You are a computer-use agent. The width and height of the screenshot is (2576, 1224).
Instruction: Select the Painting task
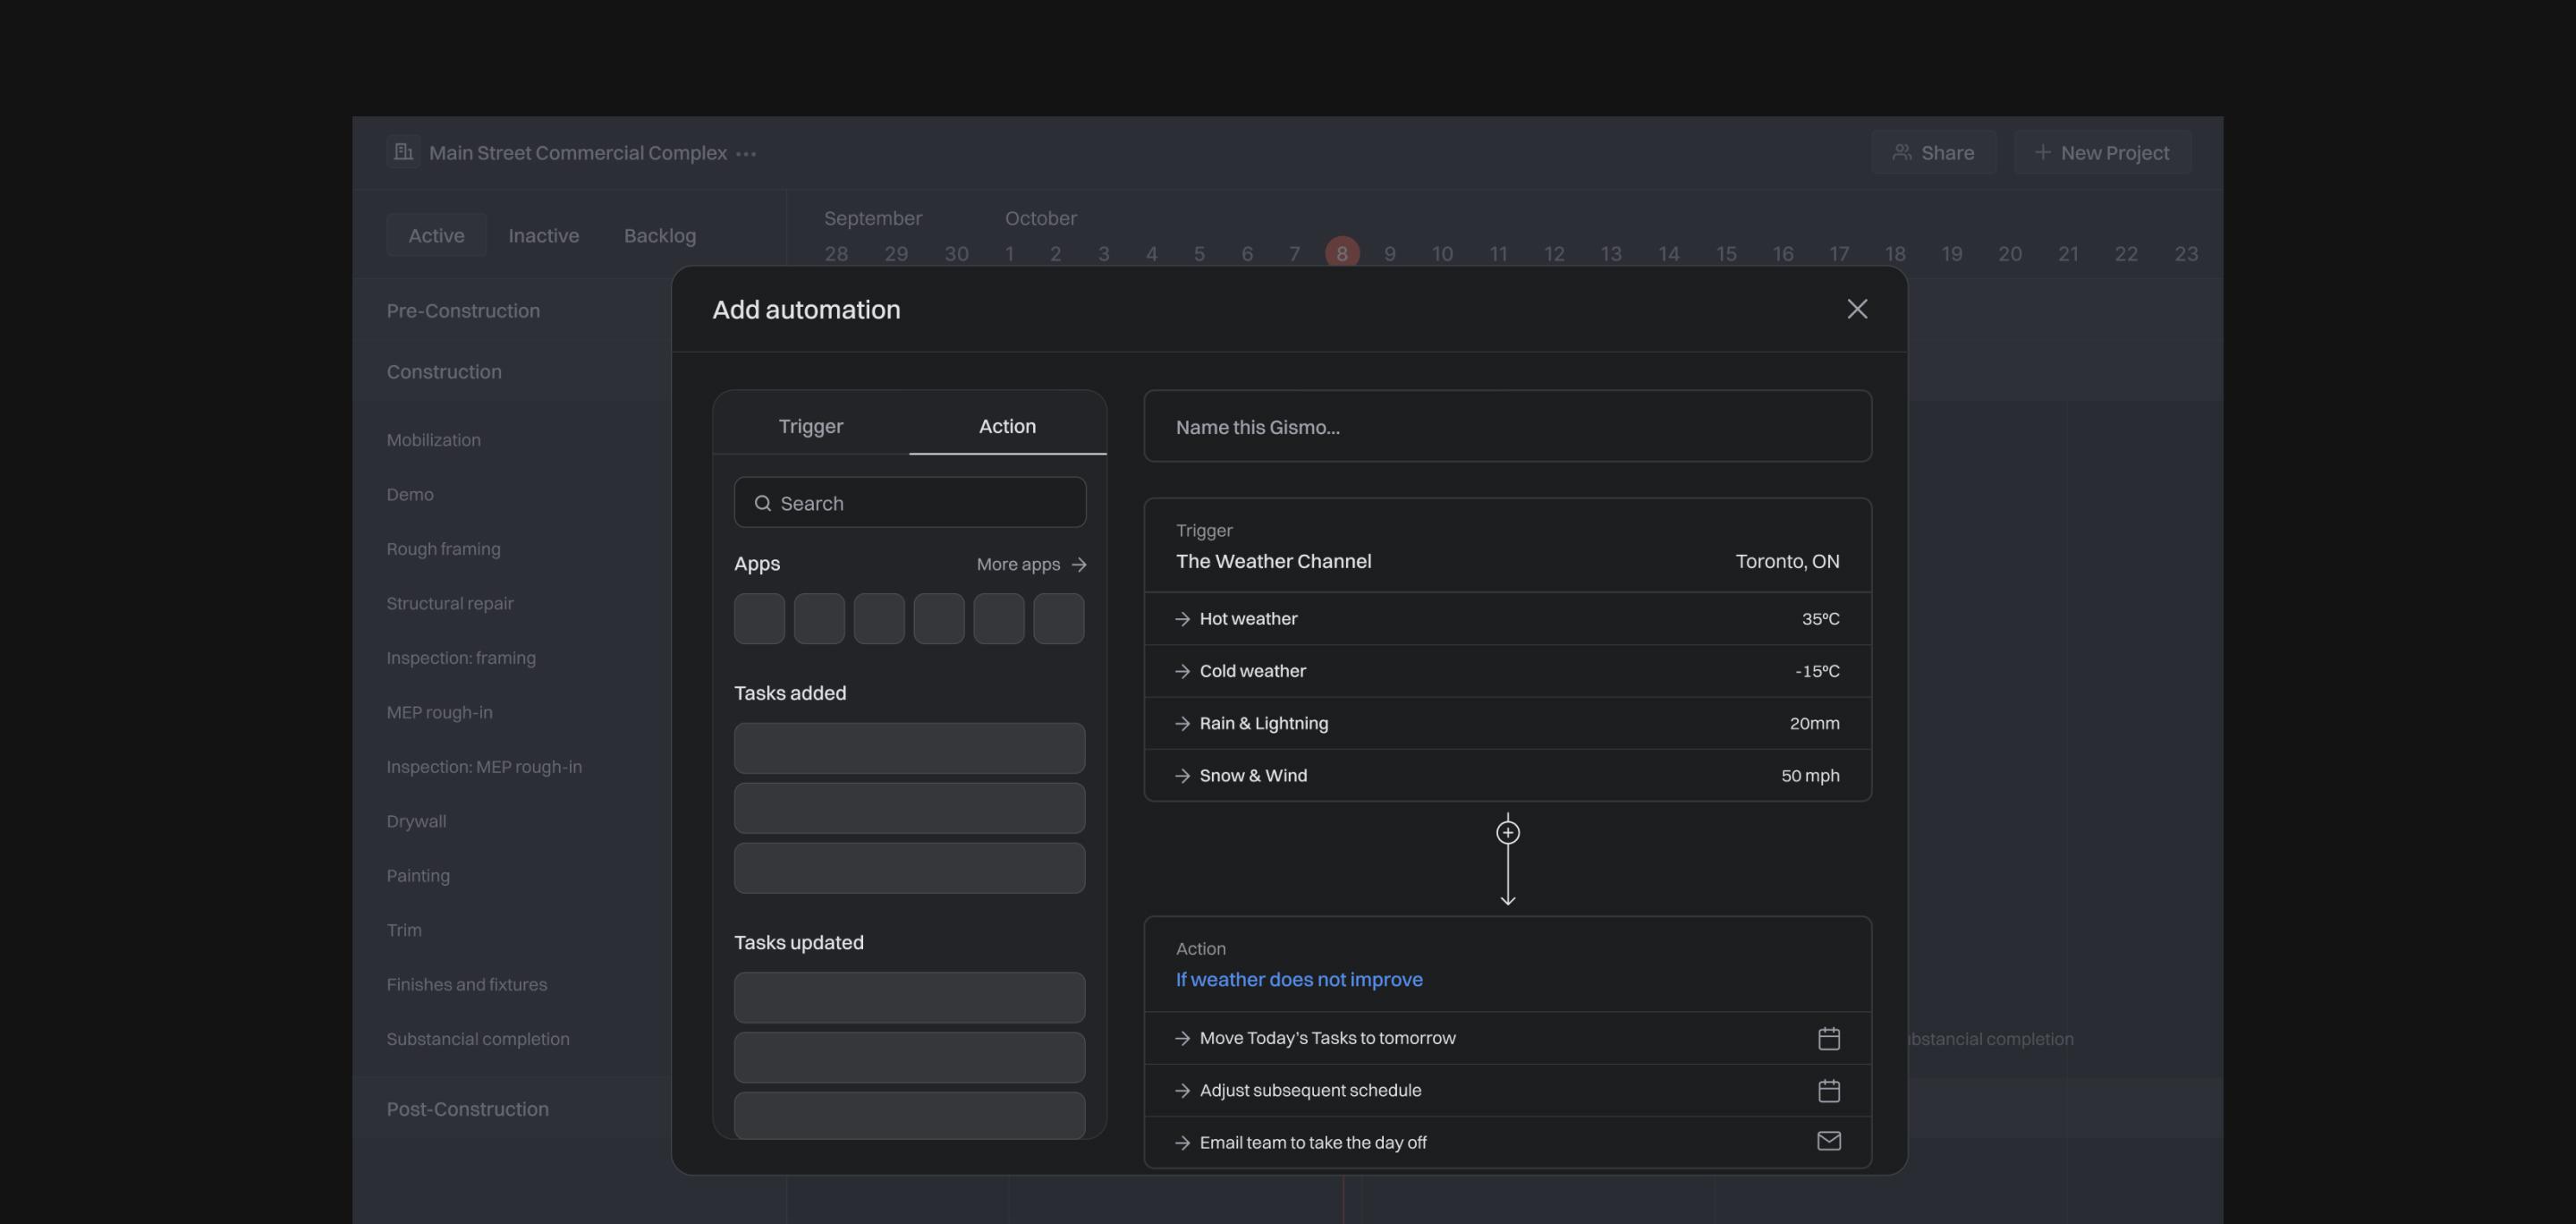[418, 876]
